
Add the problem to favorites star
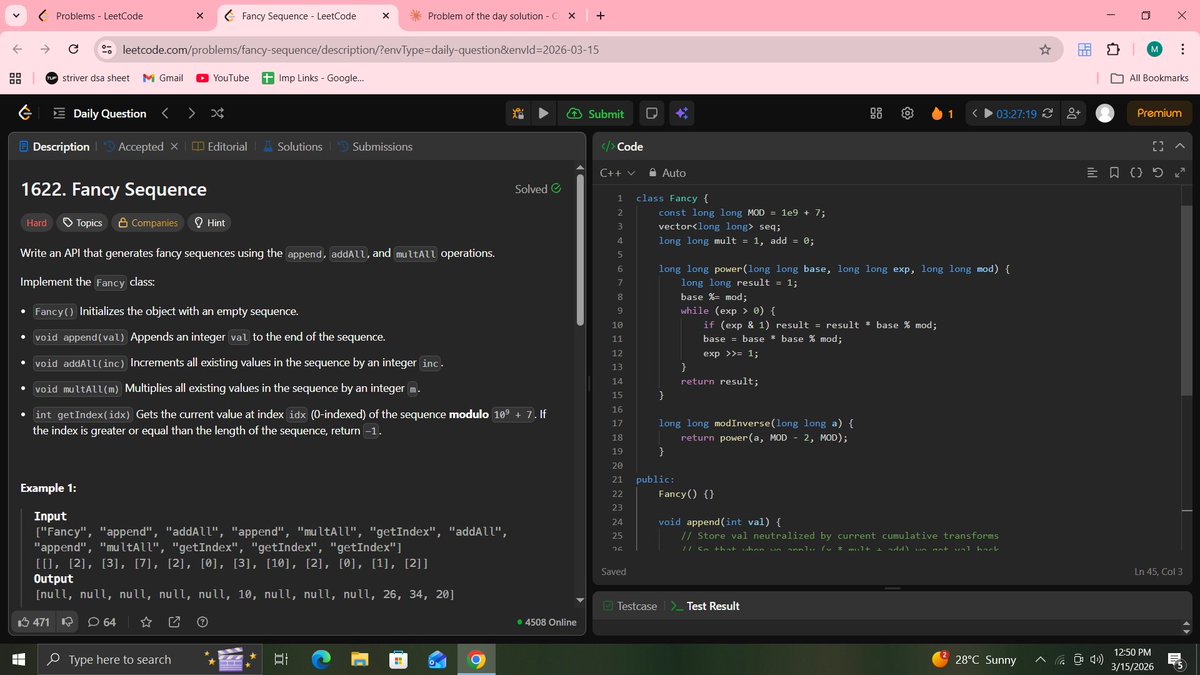146,622
